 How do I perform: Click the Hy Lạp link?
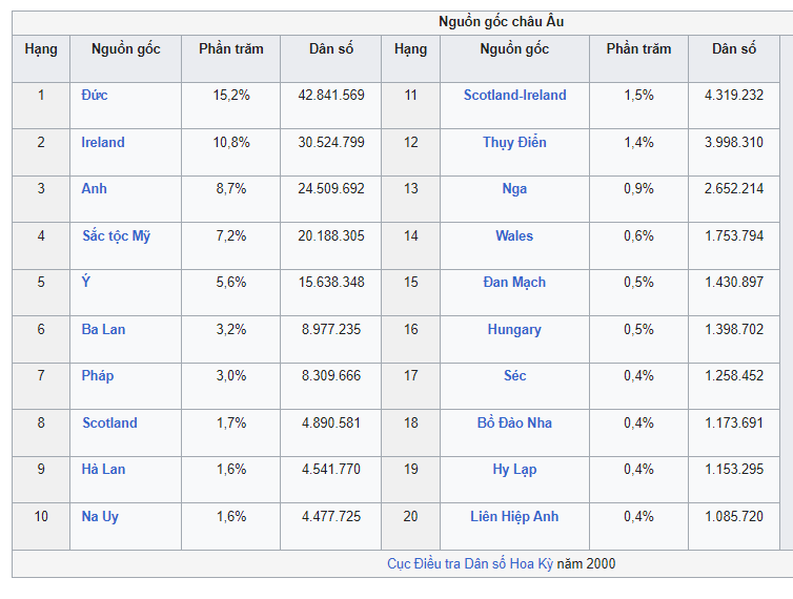(514, 470)
